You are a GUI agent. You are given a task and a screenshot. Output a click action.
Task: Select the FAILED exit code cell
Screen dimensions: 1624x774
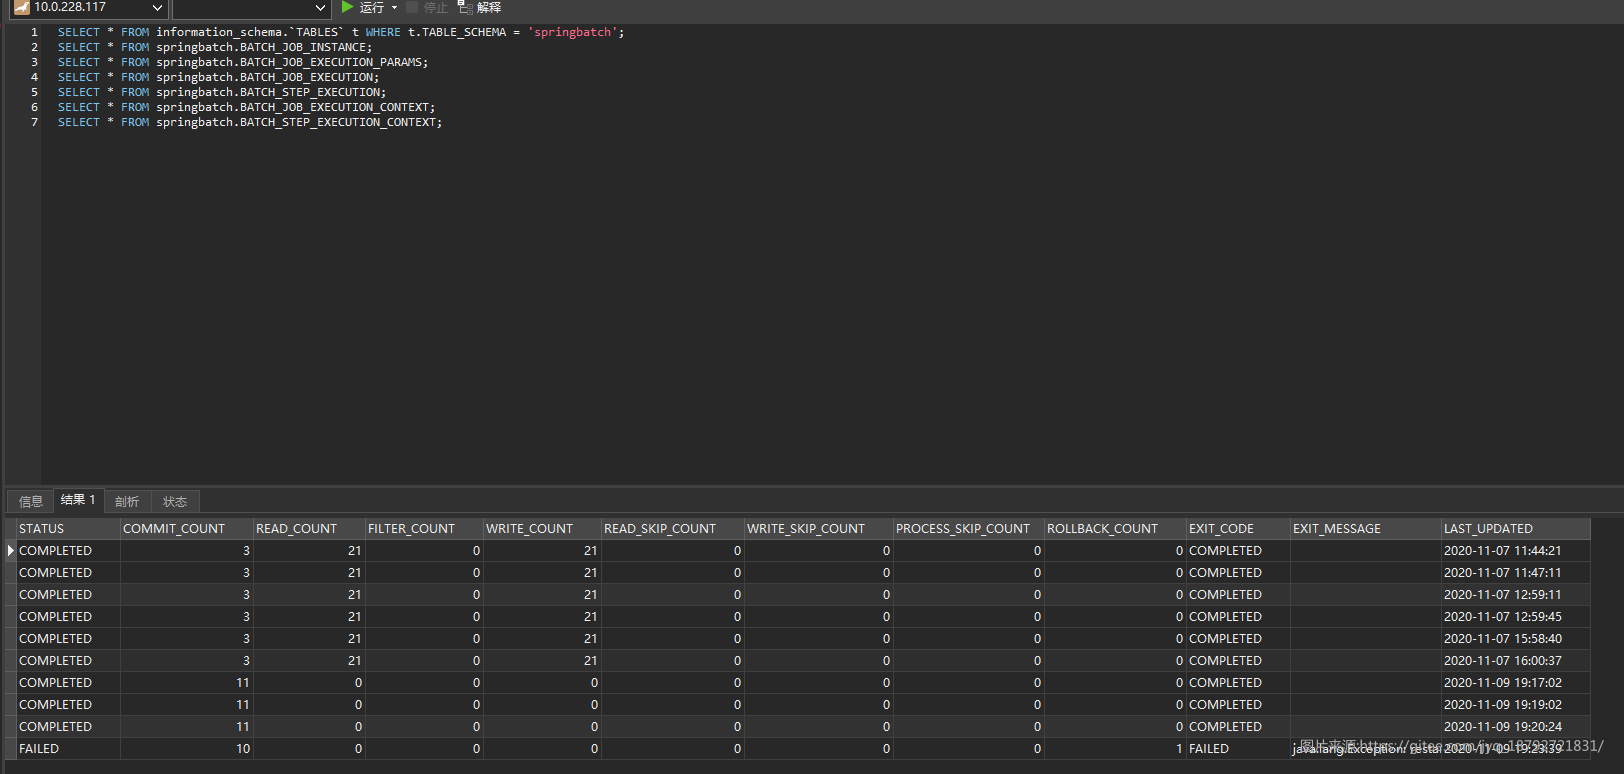[x=1238, y=748]
